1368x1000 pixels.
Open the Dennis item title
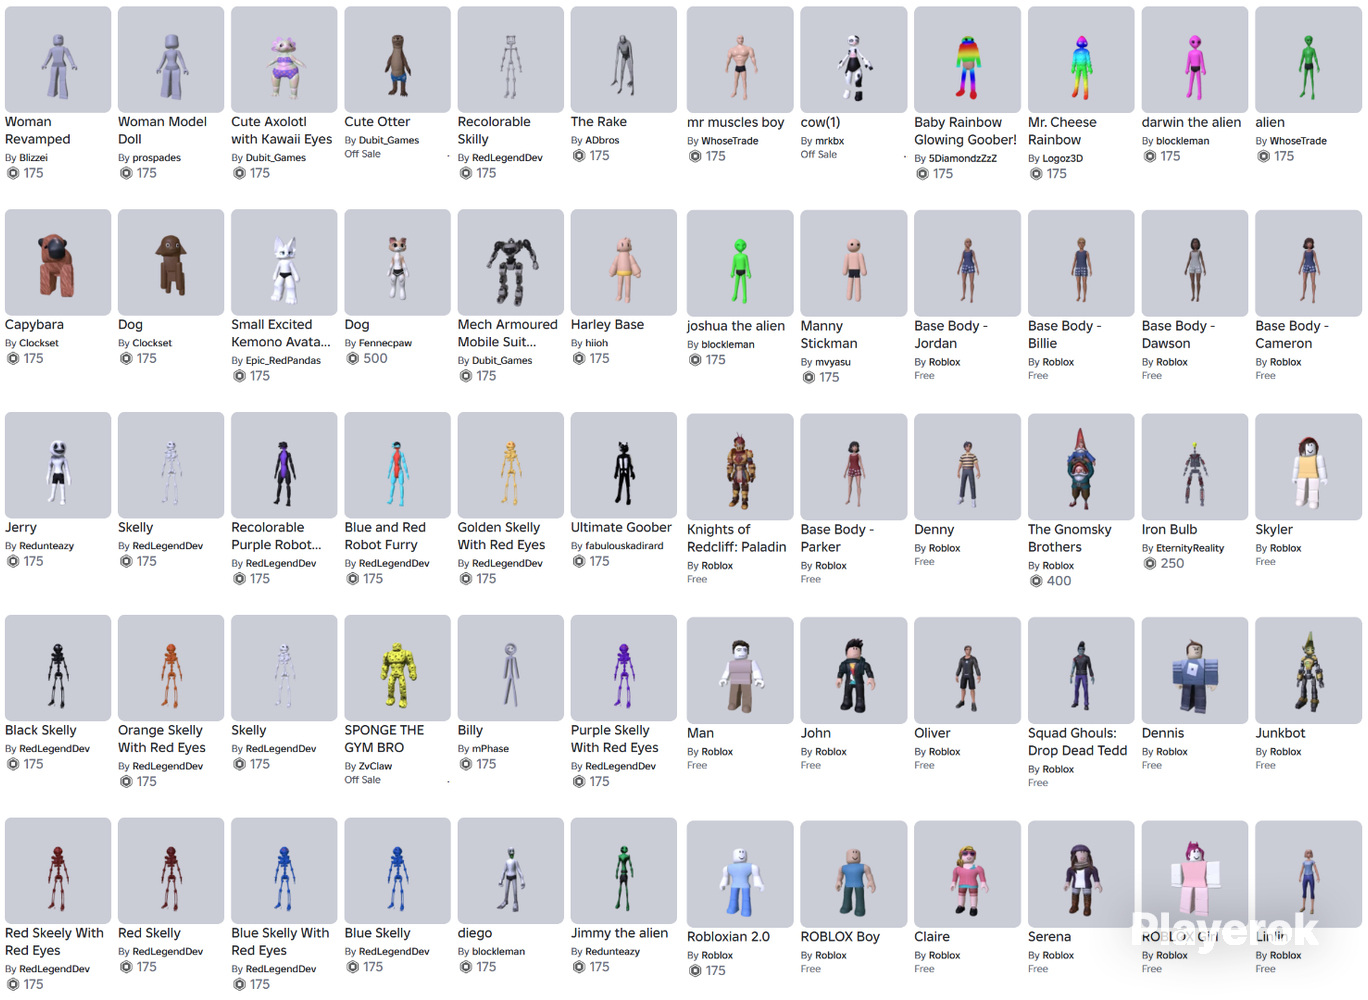[1163, 733]
